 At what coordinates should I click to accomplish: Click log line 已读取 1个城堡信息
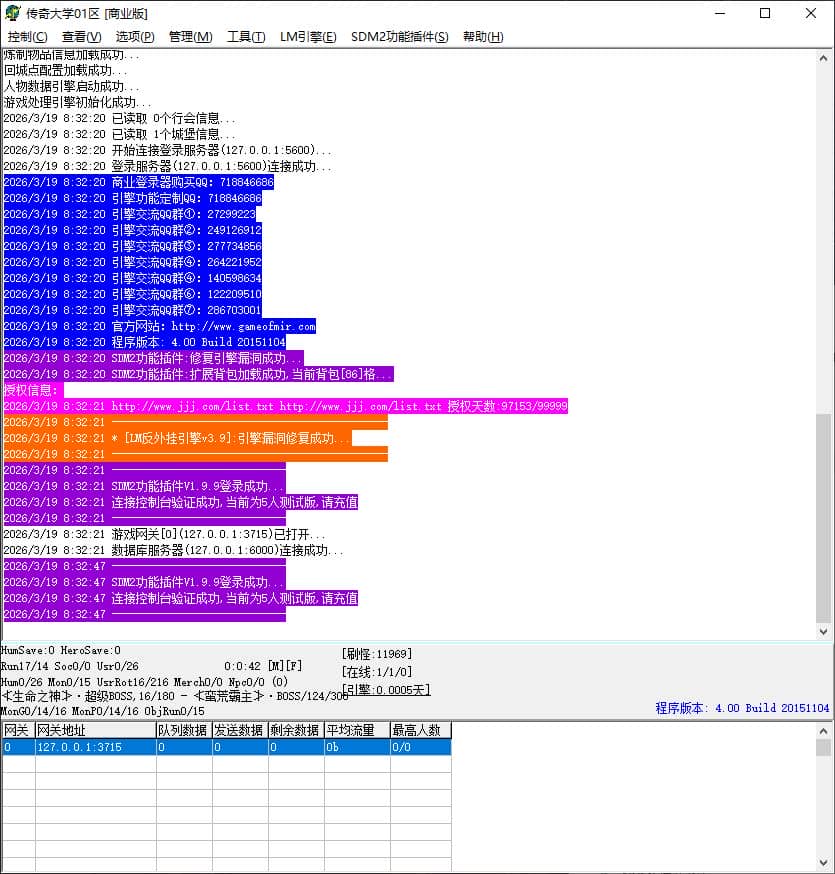[x=119, y=134]
